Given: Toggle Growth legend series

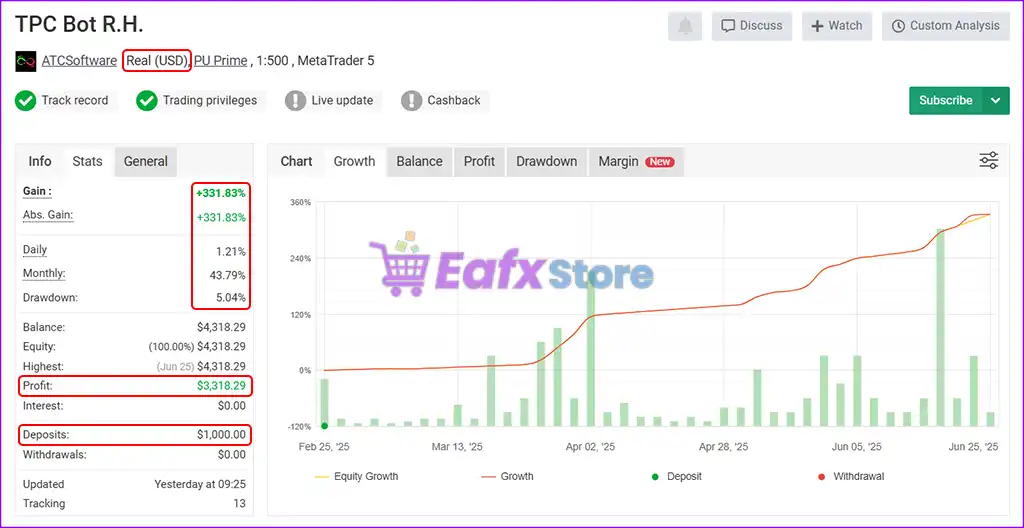Looking at the screenshot, I should pos(507,476).
